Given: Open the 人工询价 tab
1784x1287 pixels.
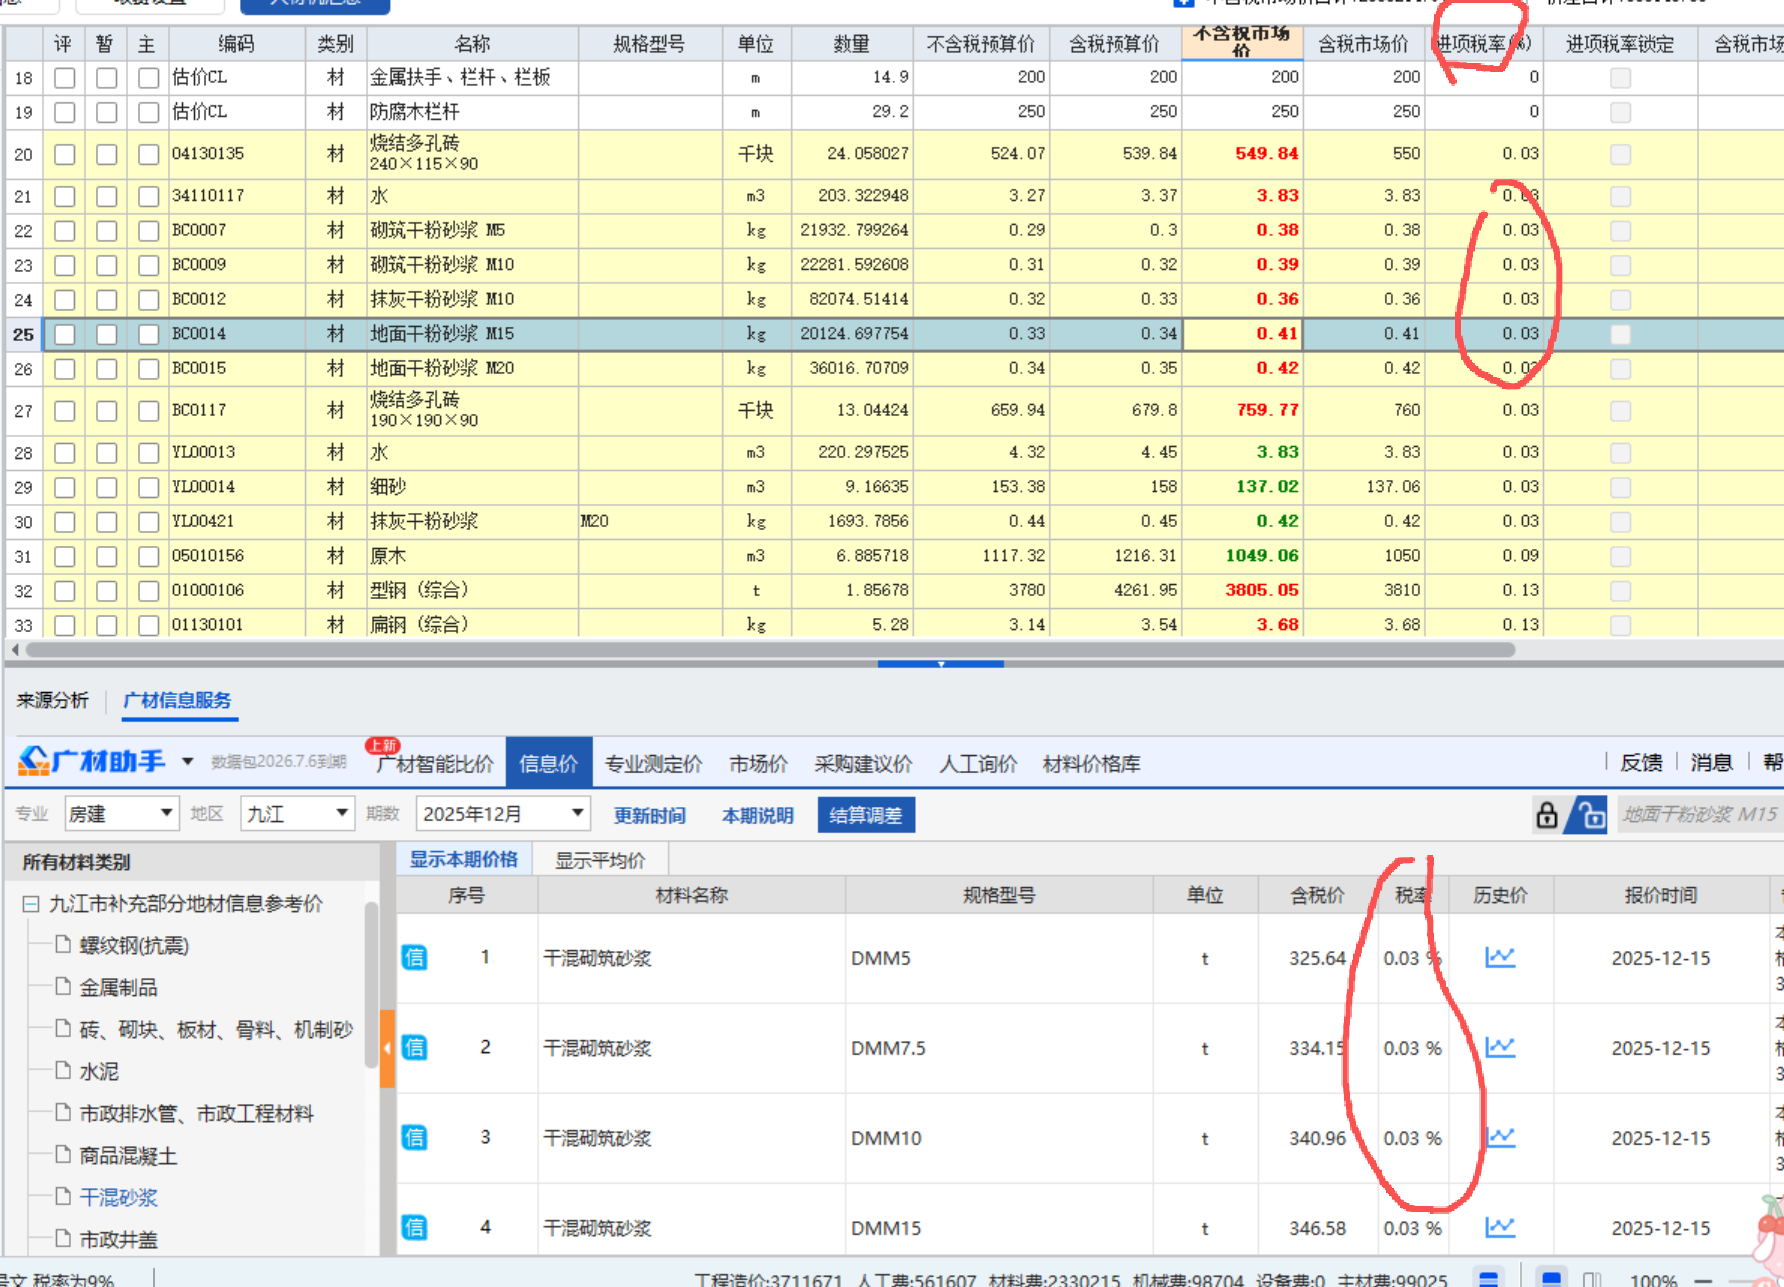Looking at the screenshot, I should tap(978, 764).
